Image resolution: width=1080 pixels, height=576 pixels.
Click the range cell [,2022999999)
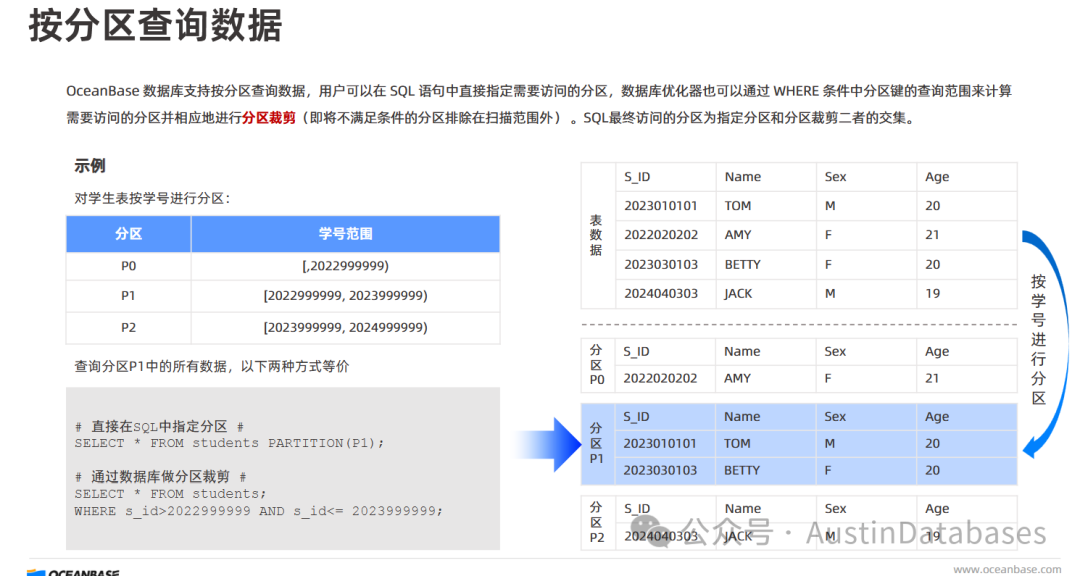pyautogui.click(x=345, y=266)
